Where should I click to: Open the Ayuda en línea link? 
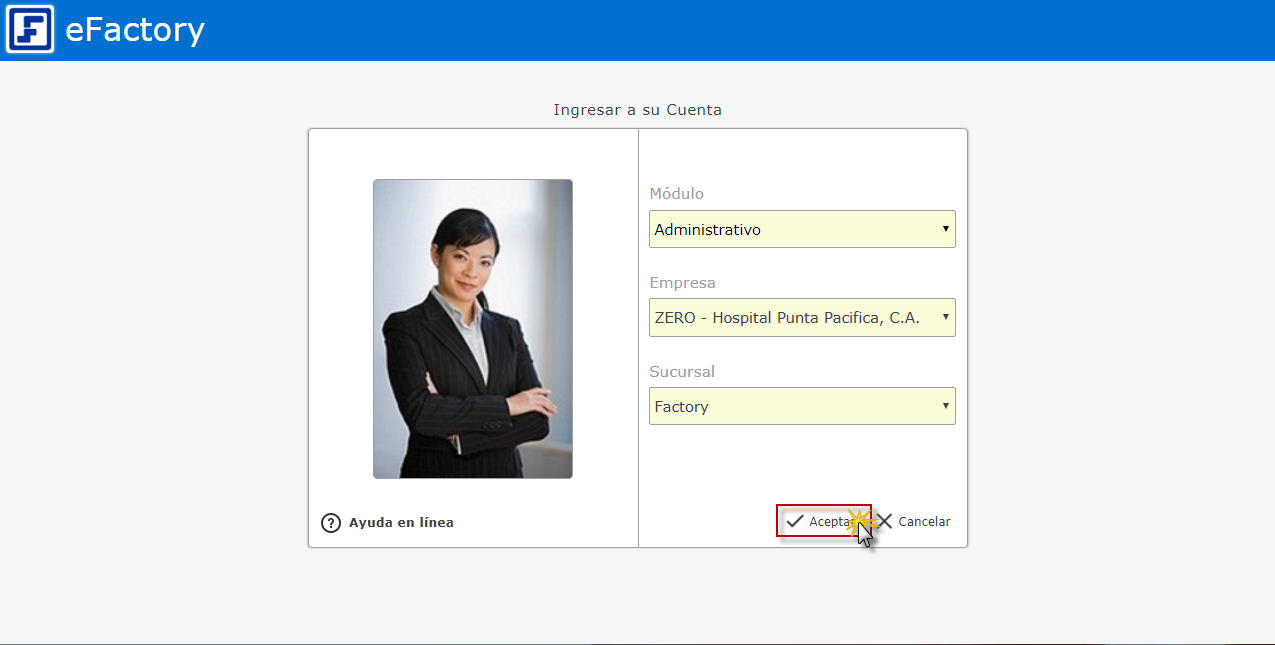click(401, 523)
